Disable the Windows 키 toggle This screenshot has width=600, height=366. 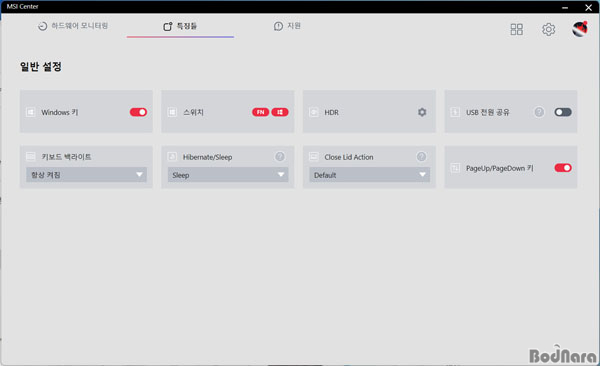click(139, 112)
